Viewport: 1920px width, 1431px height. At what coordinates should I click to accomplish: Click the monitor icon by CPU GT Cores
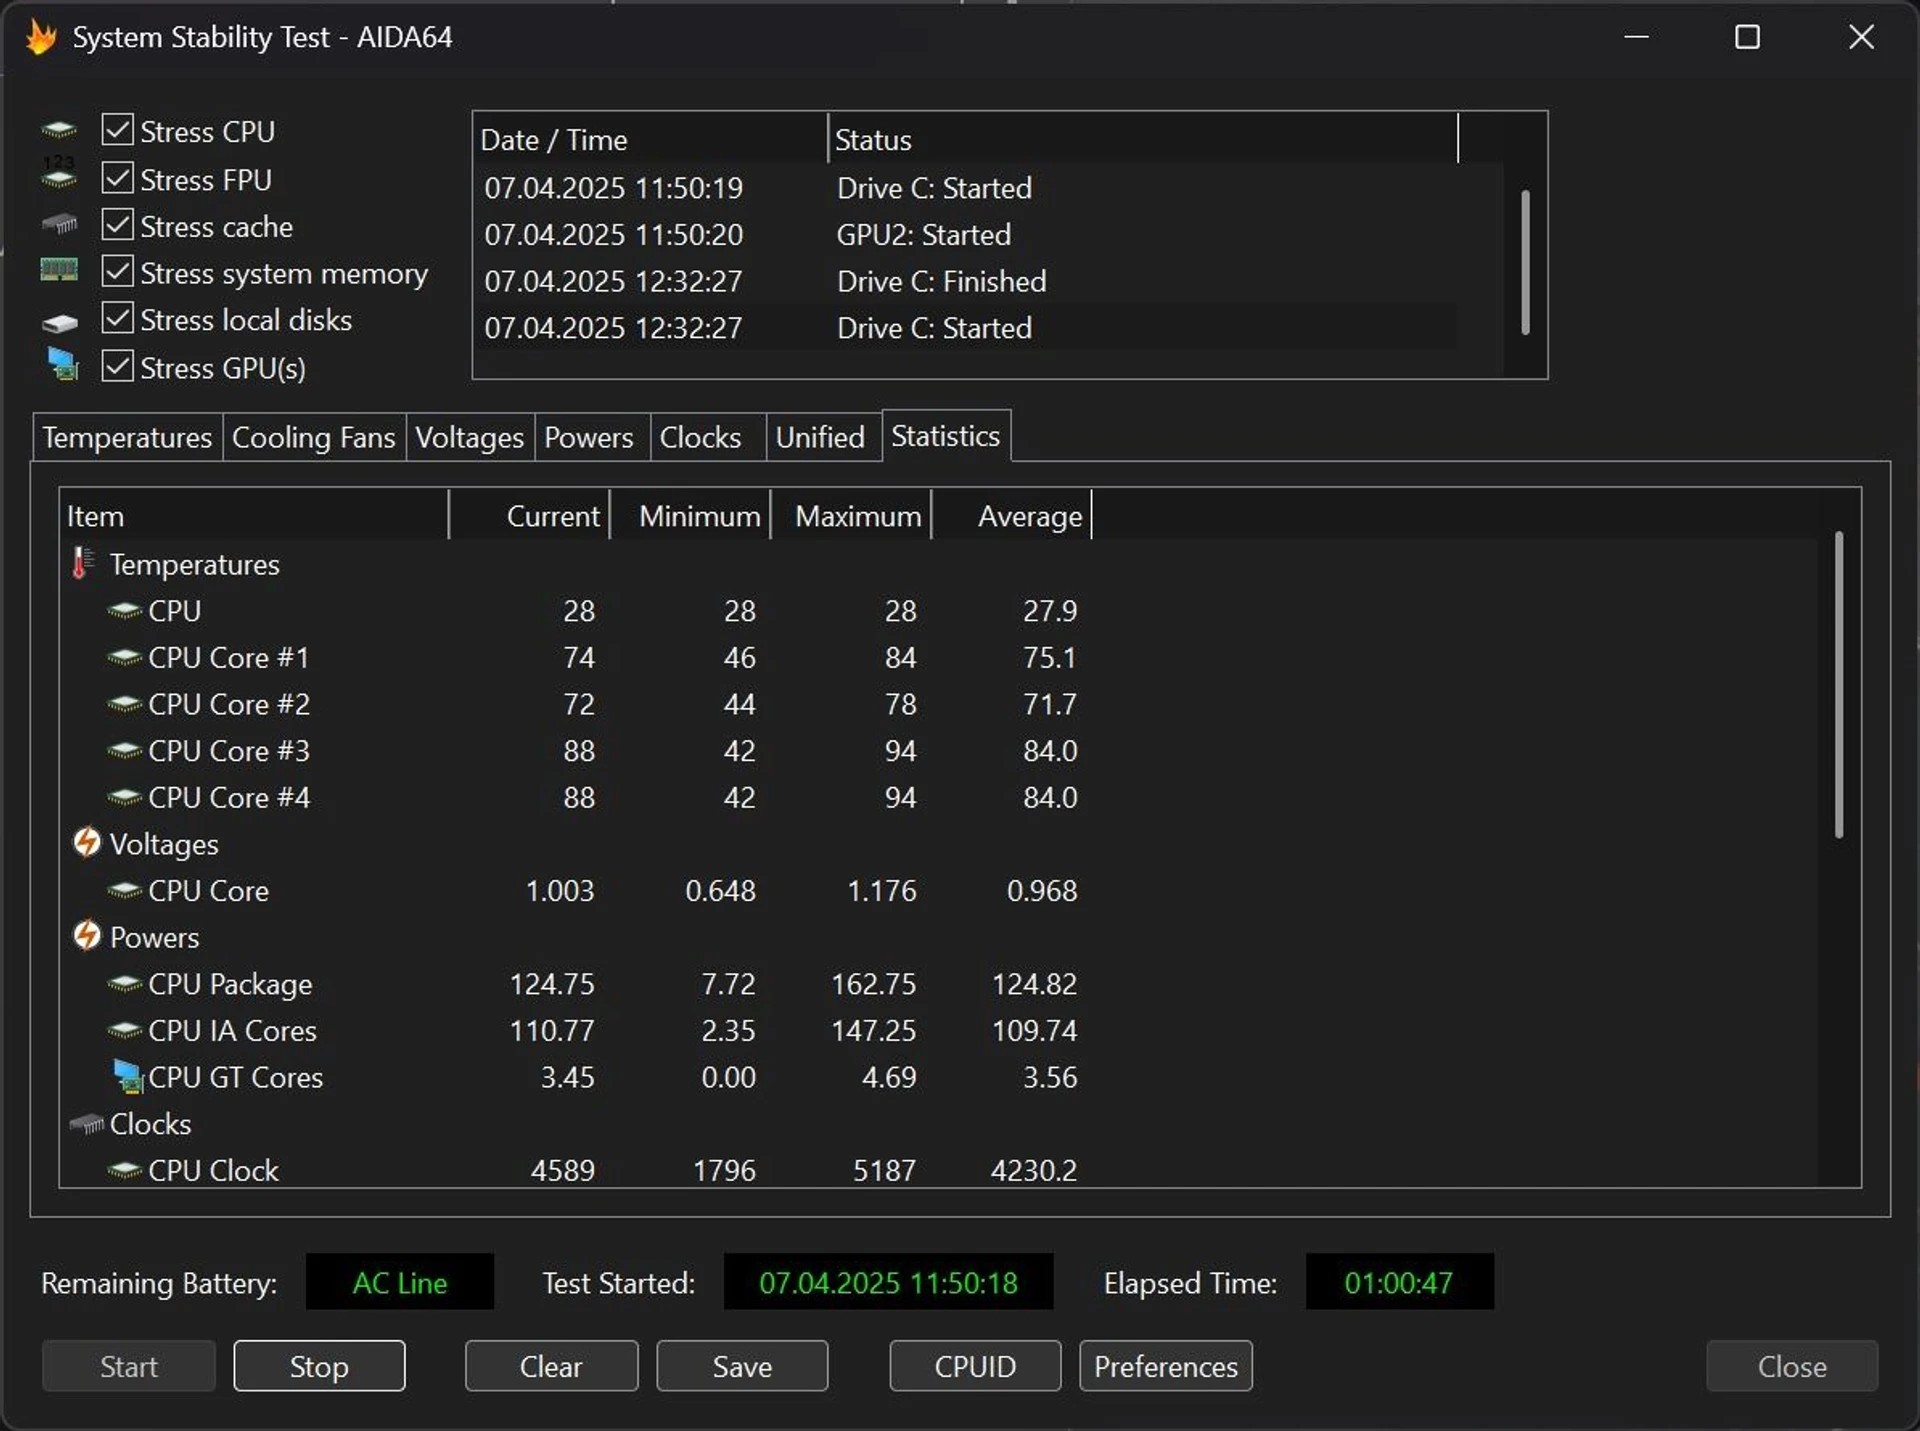point(127,1077)
